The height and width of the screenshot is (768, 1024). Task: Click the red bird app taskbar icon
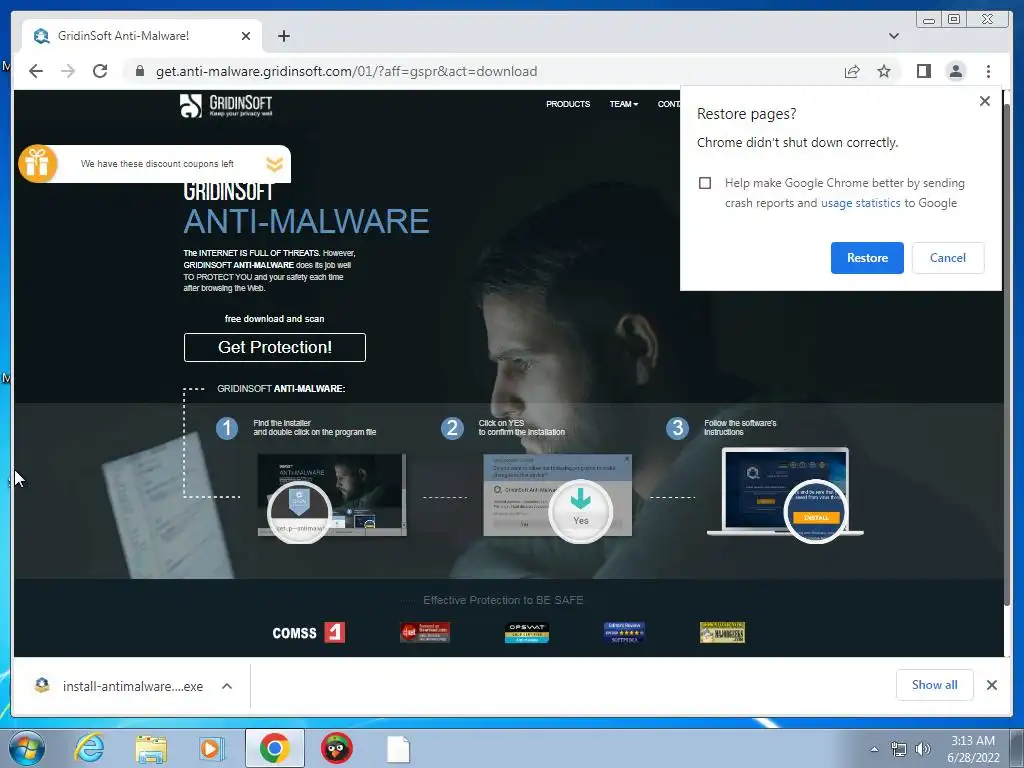(336, 748)
